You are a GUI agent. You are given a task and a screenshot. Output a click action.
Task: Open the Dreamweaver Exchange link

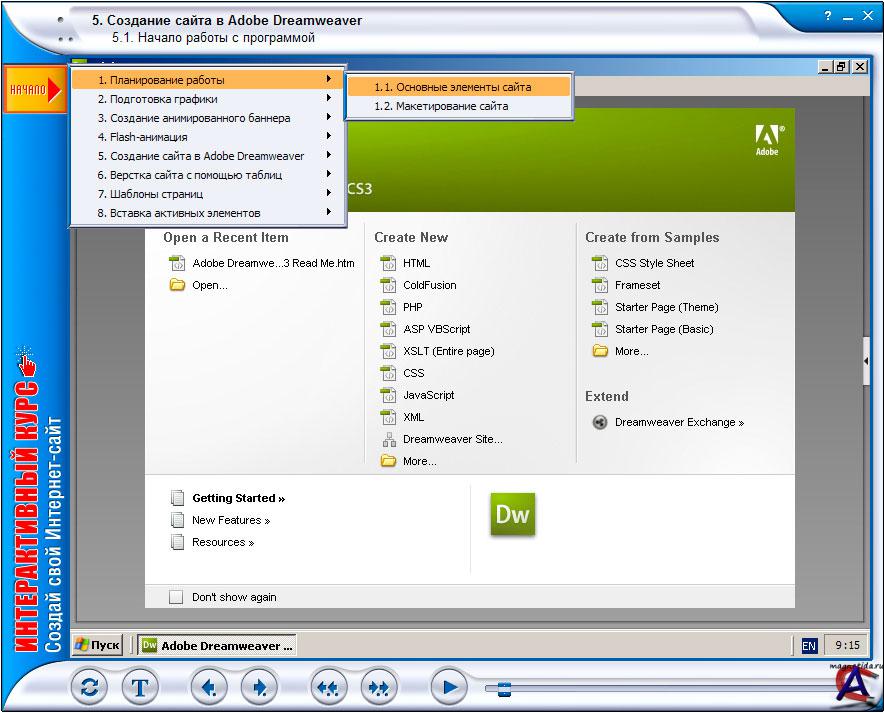(679, 422)
